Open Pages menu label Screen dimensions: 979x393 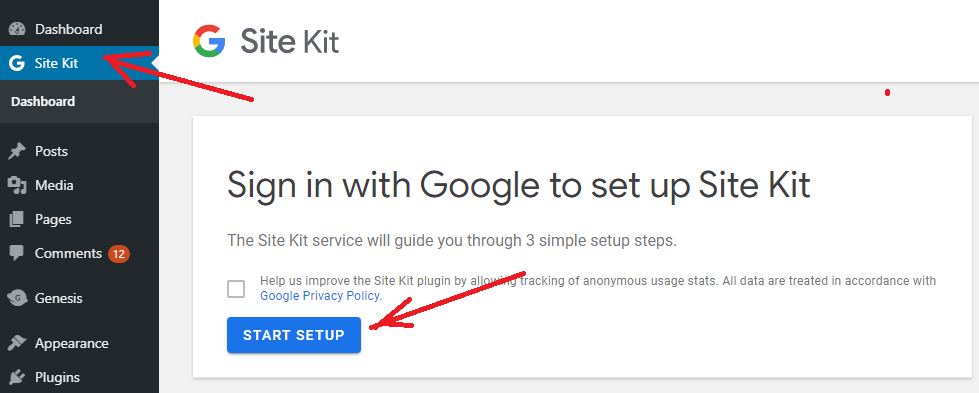(53, 219)
